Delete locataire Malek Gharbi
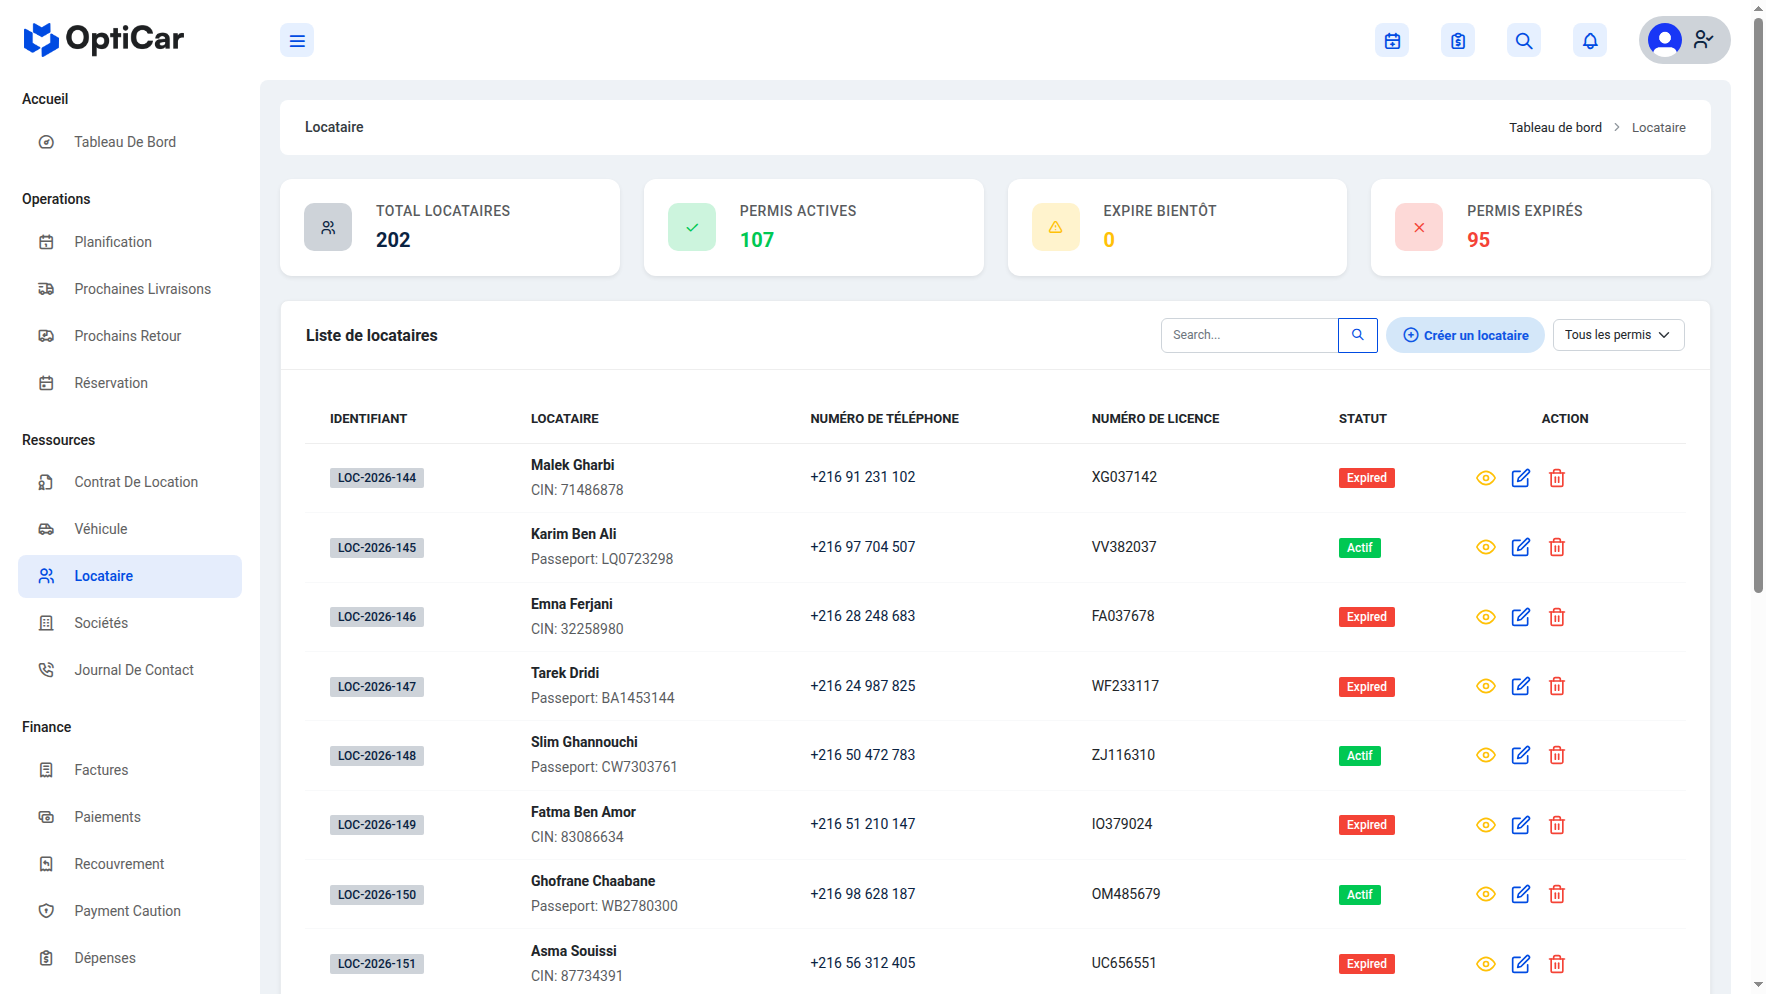Image resolution: width=1766 pixels, height=994 pixels. (x=1557, y=478)
